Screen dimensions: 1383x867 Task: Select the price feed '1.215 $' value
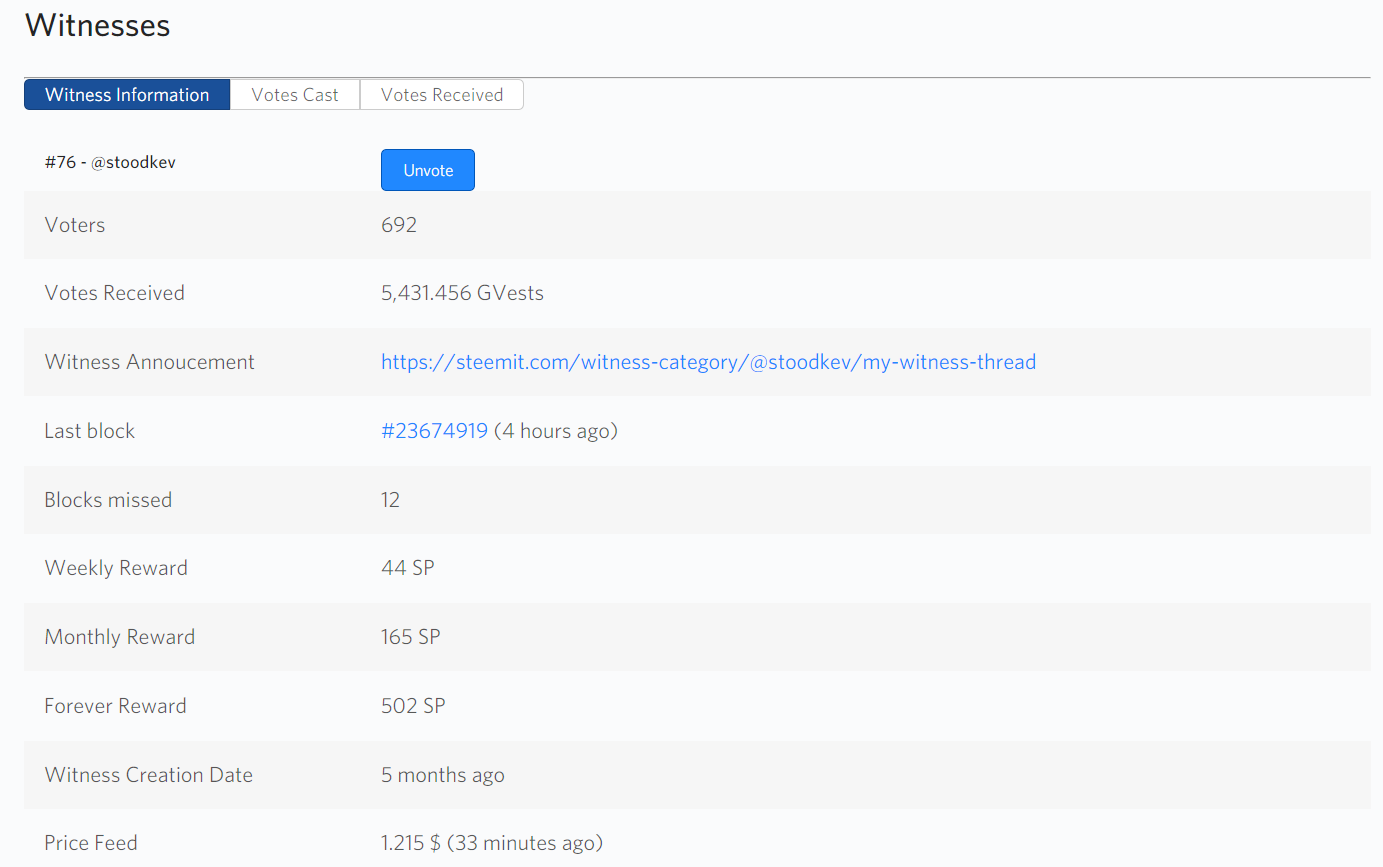tap(411, 843)
